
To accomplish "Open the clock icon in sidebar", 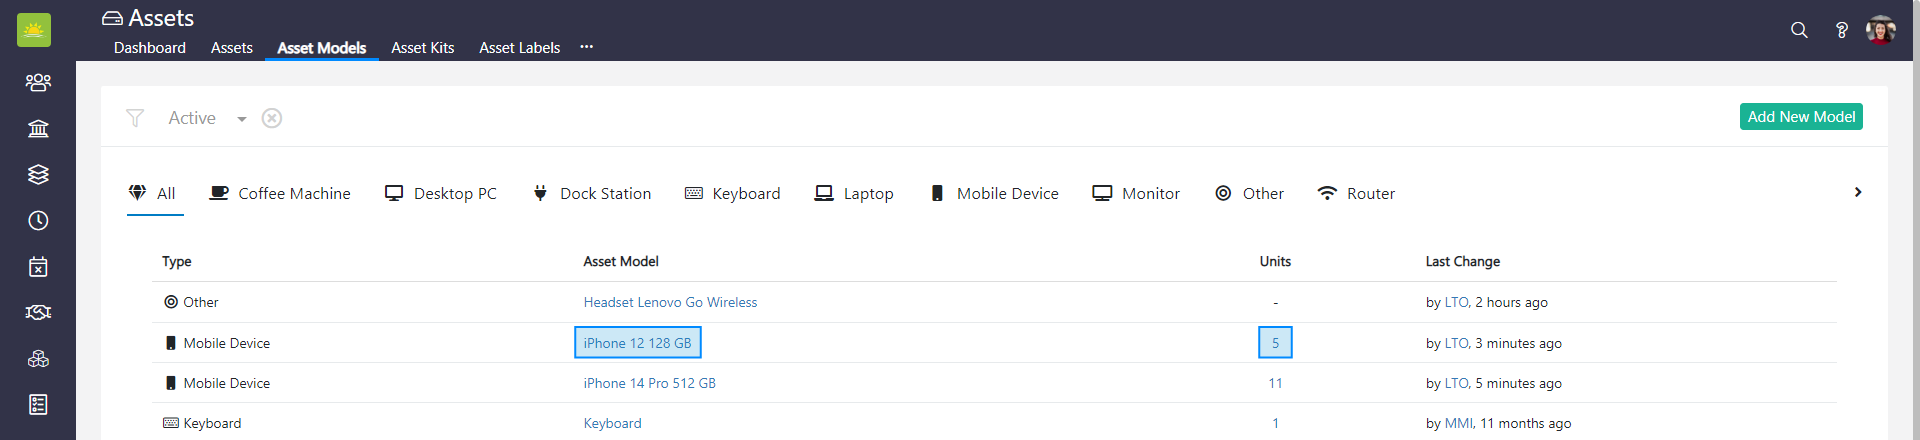I will 38,220.
